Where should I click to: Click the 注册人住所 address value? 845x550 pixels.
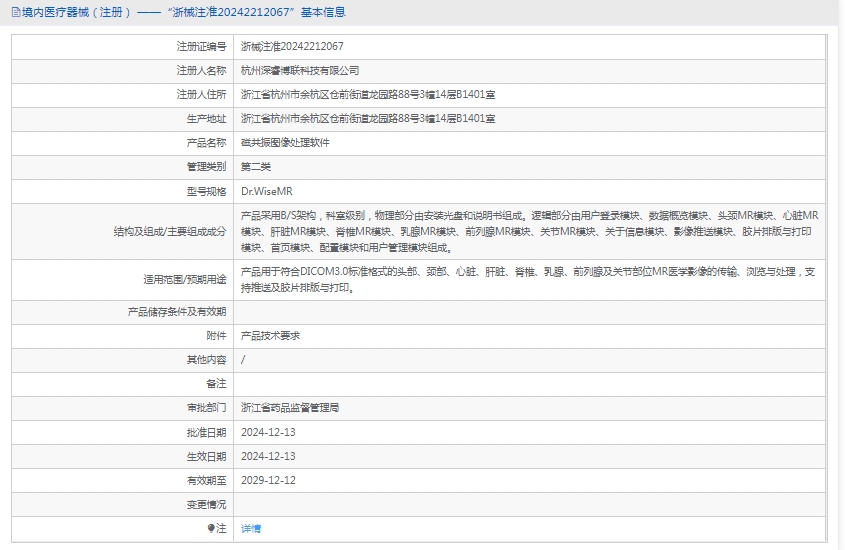(x=368, y=95)
